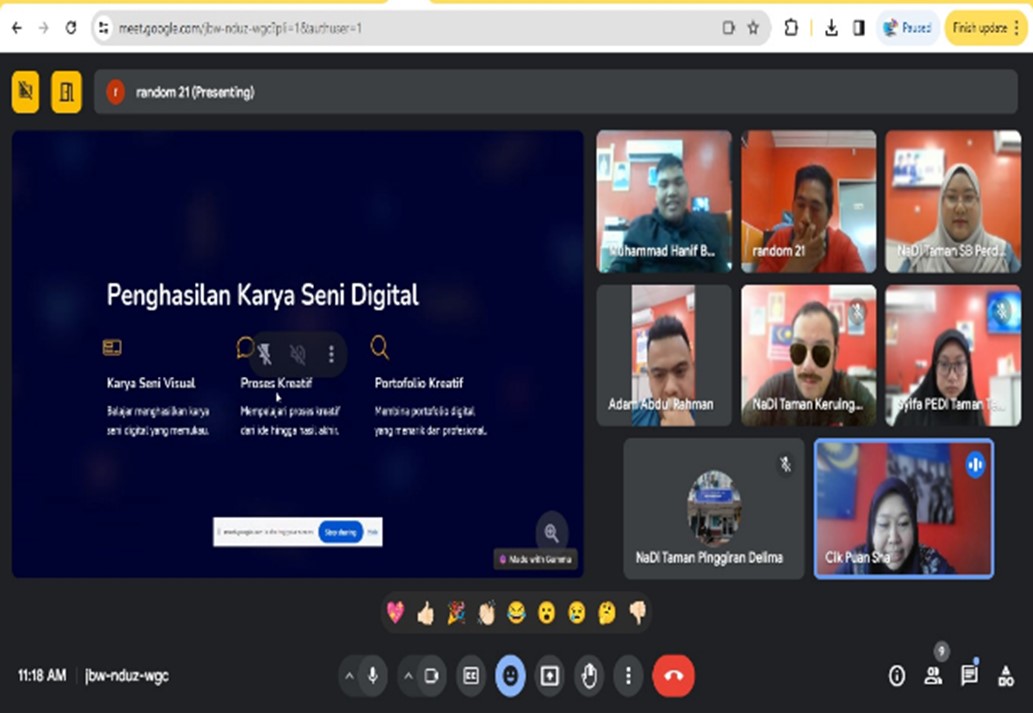Expand video settings arrow beside camera
Screen dimensions: 1033x713
(x=408, y=676)
